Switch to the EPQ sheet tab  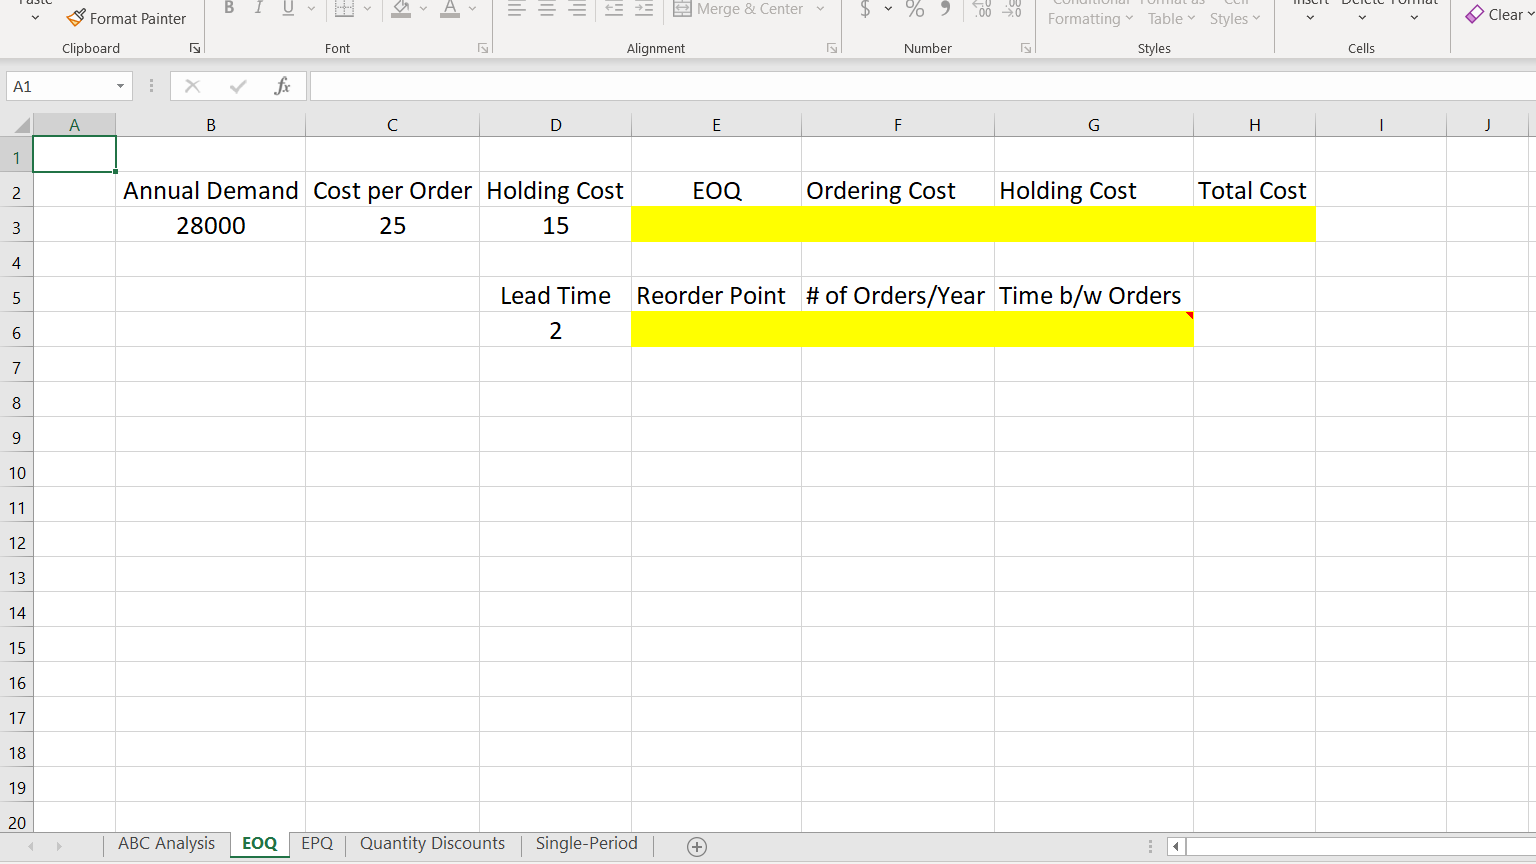317,843
